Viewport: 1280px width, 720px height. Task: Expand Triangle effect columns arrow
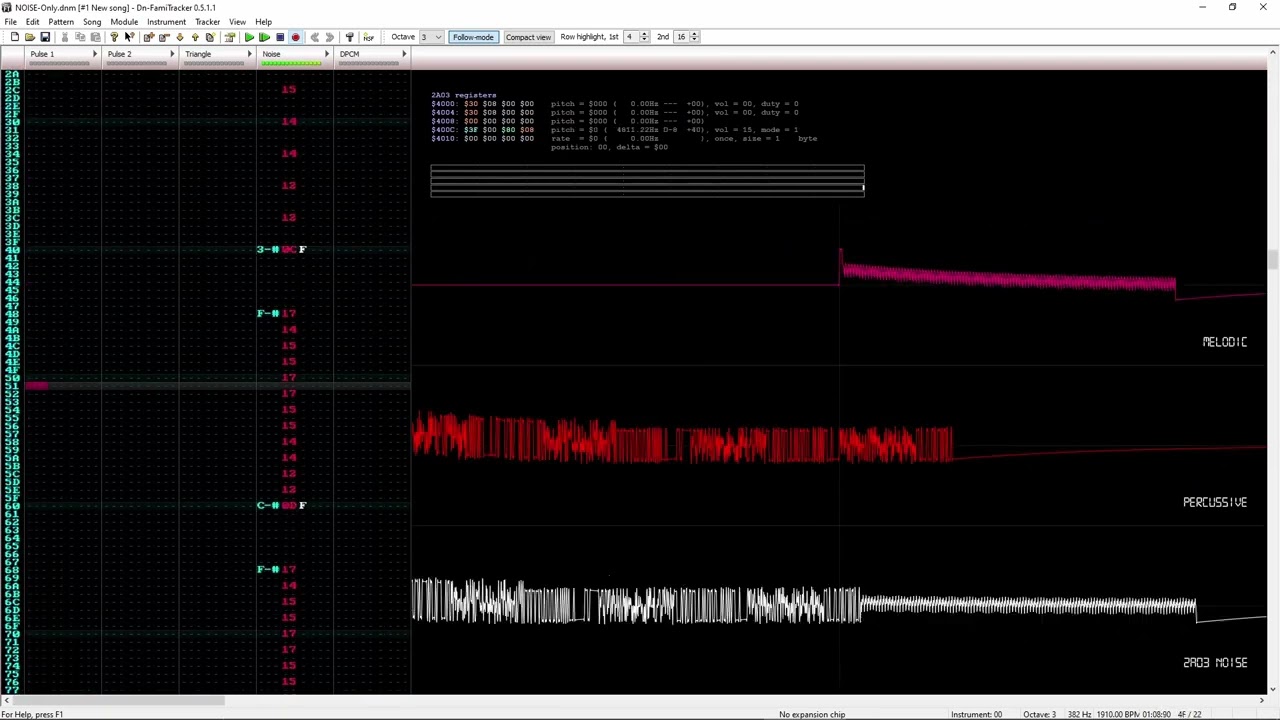point(249,54)
